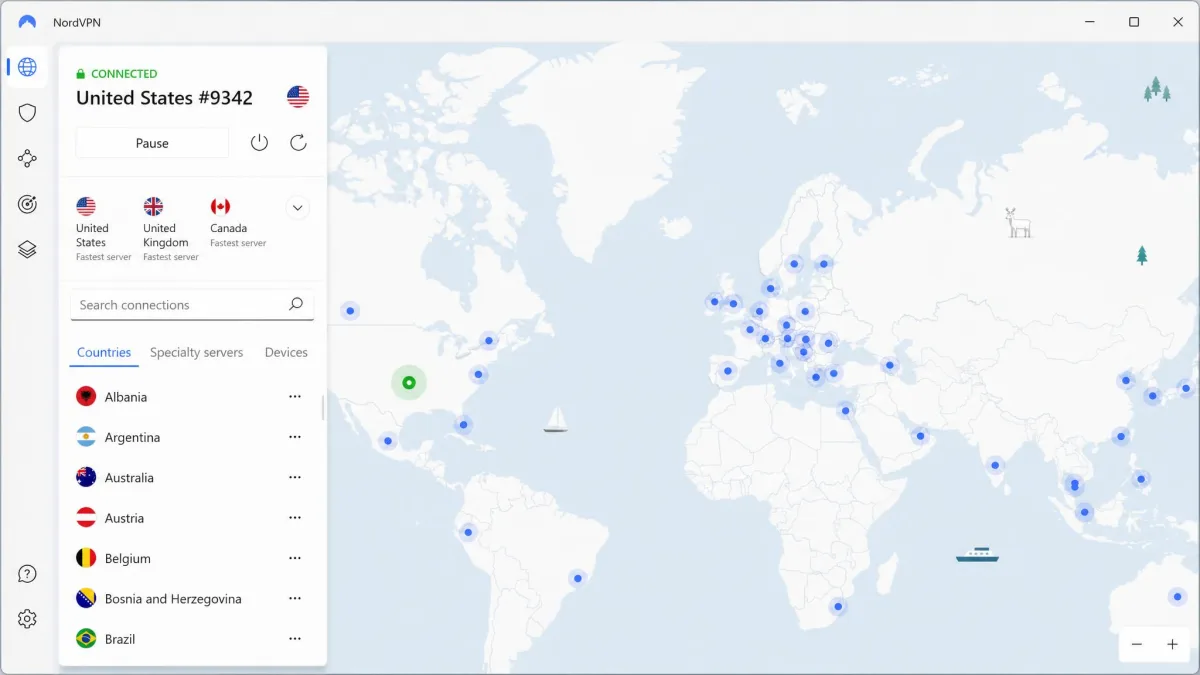Zoom in the map with plus button
The image size is (1200, 675).
point(1173,645)
